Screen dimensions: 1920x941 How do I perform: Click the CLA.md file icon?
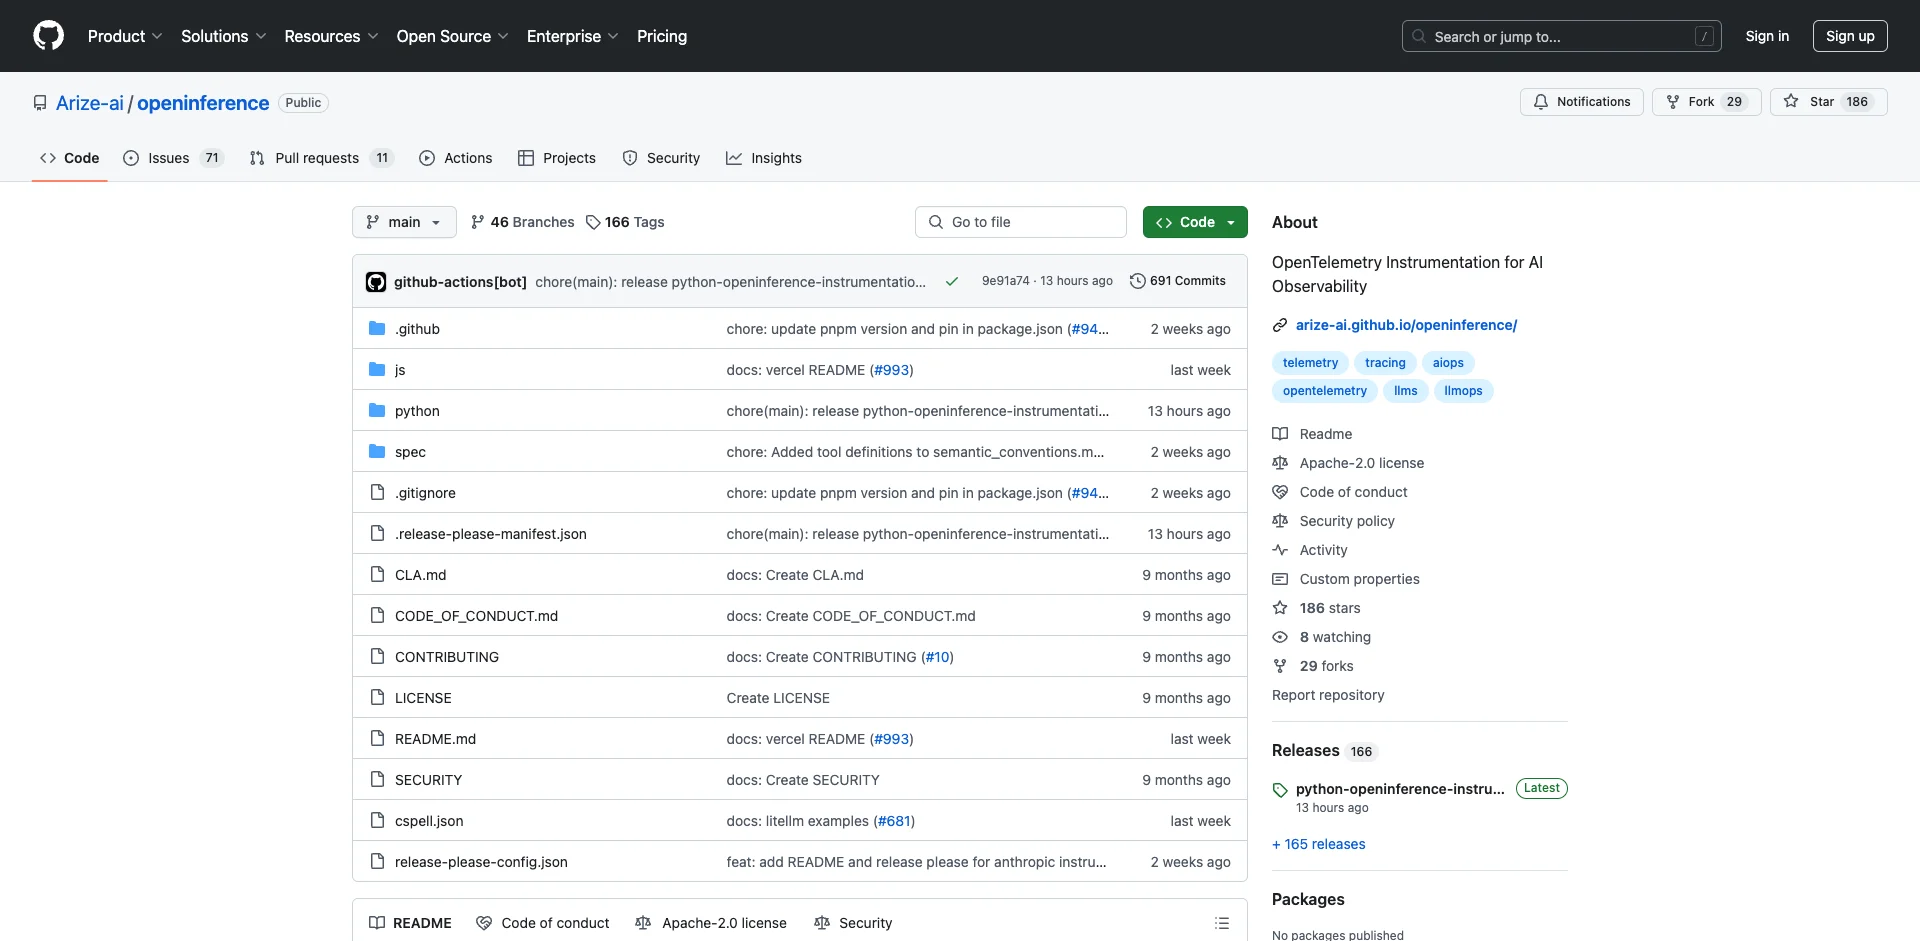(377, 575)
